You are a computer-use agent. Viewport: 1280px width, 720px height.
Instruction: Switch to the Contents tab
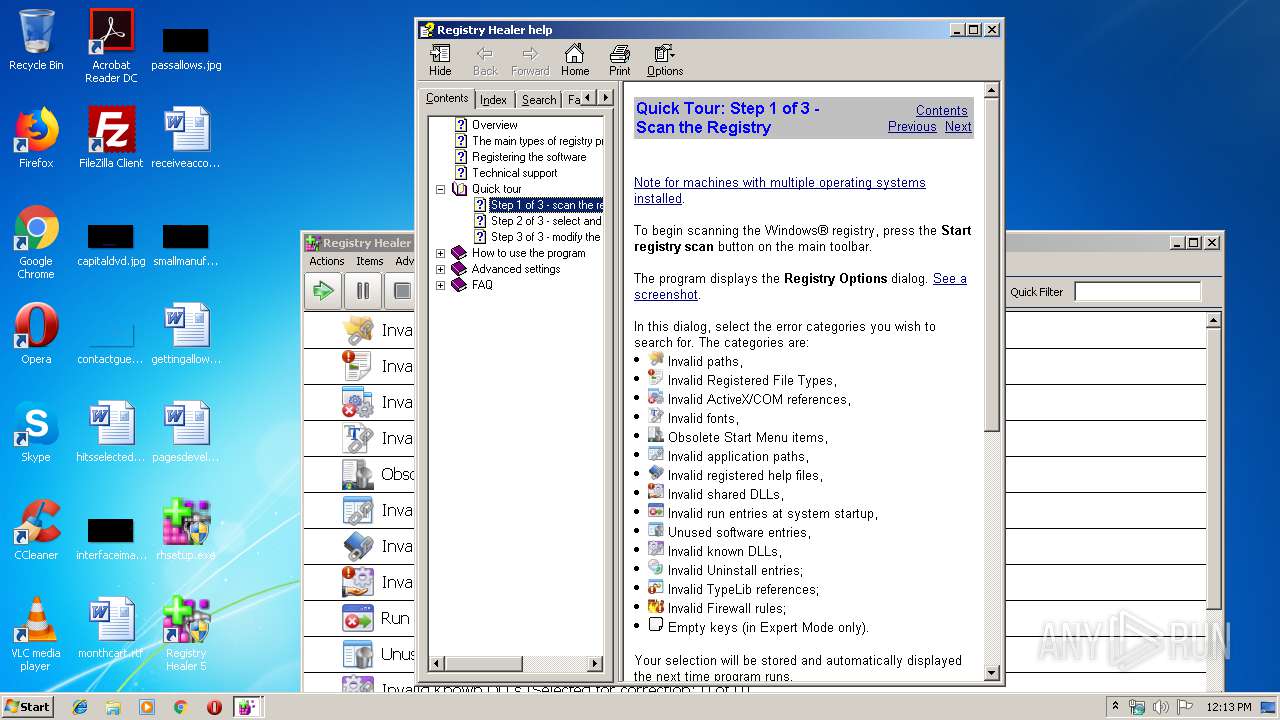(x=446, y=98)
